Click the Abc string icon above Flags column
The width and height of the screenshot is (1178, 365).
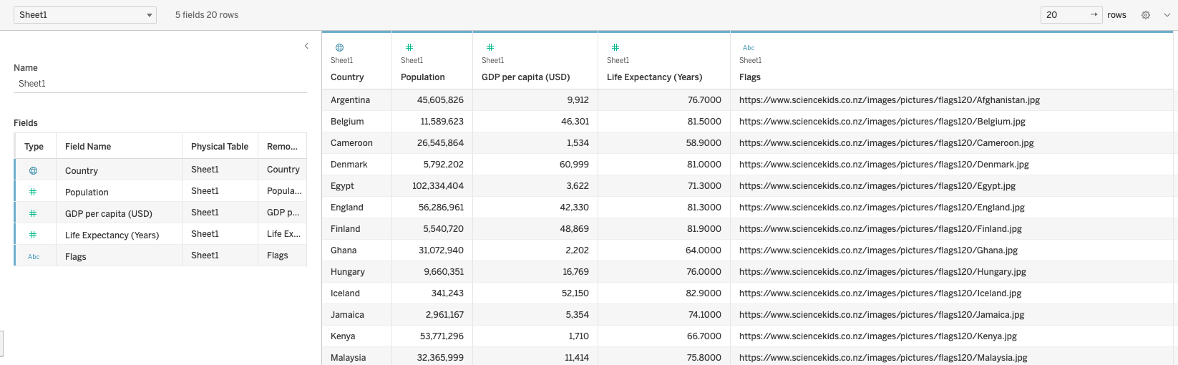(x=748, y=47)
